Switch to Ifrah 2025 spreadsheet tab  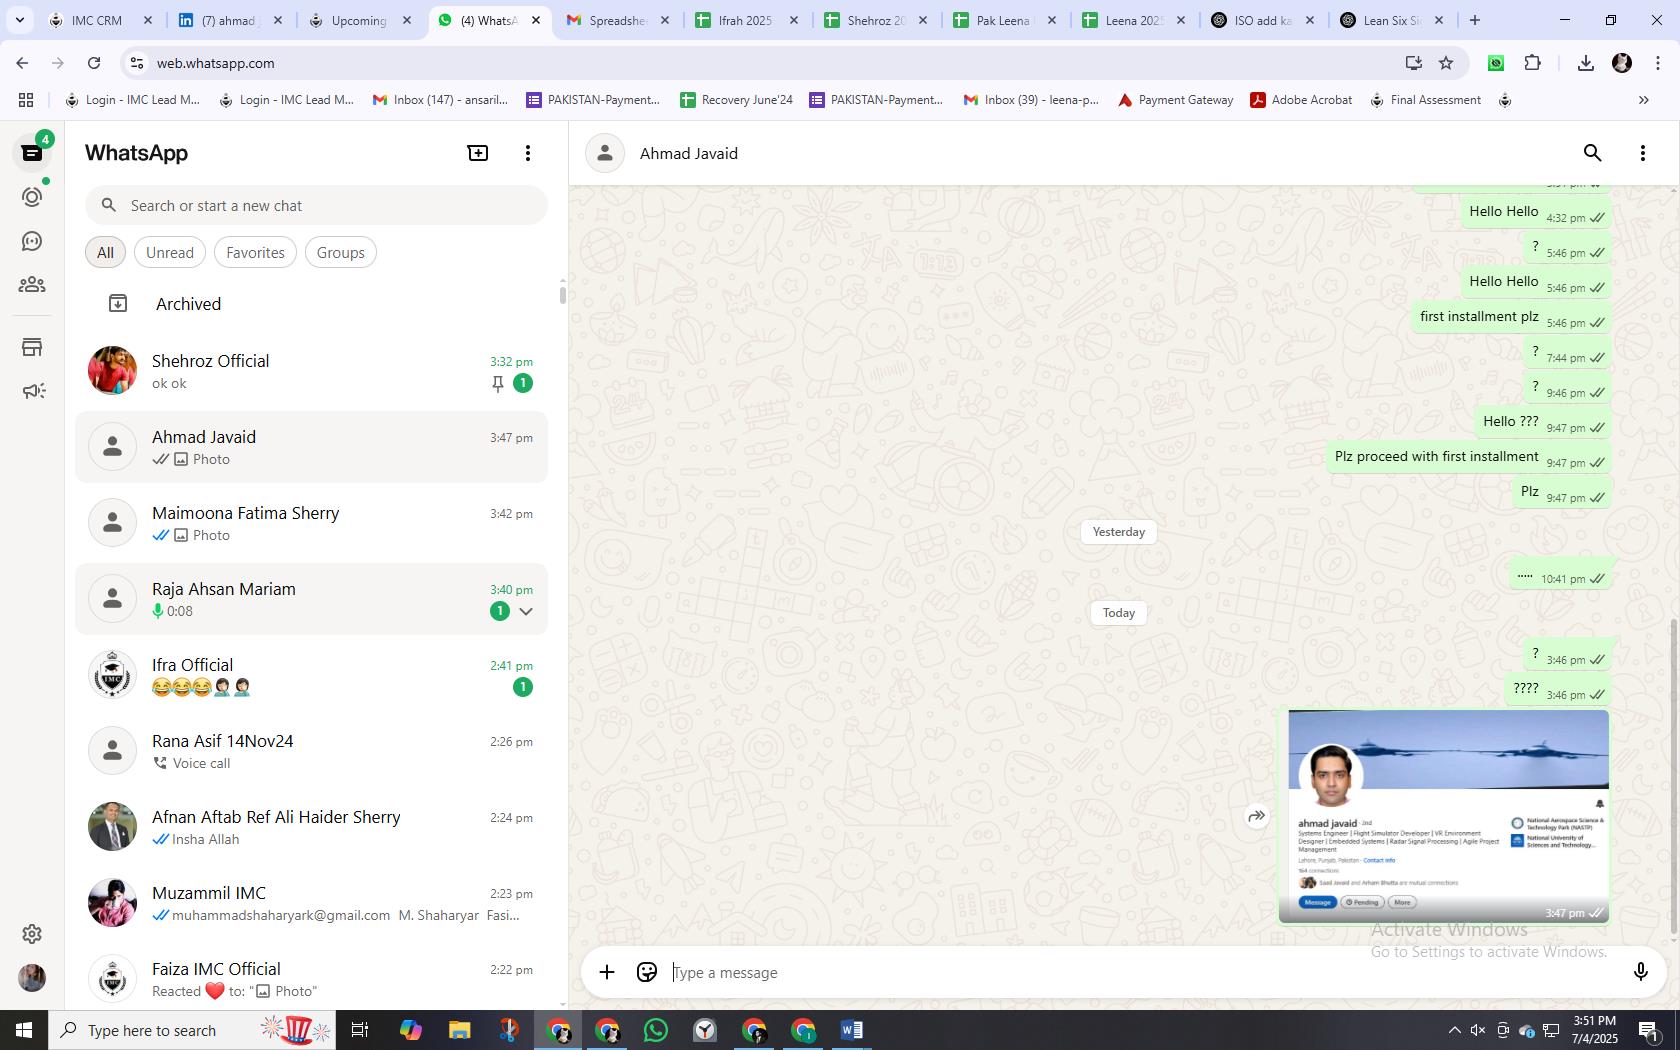(x=748, y=20)
